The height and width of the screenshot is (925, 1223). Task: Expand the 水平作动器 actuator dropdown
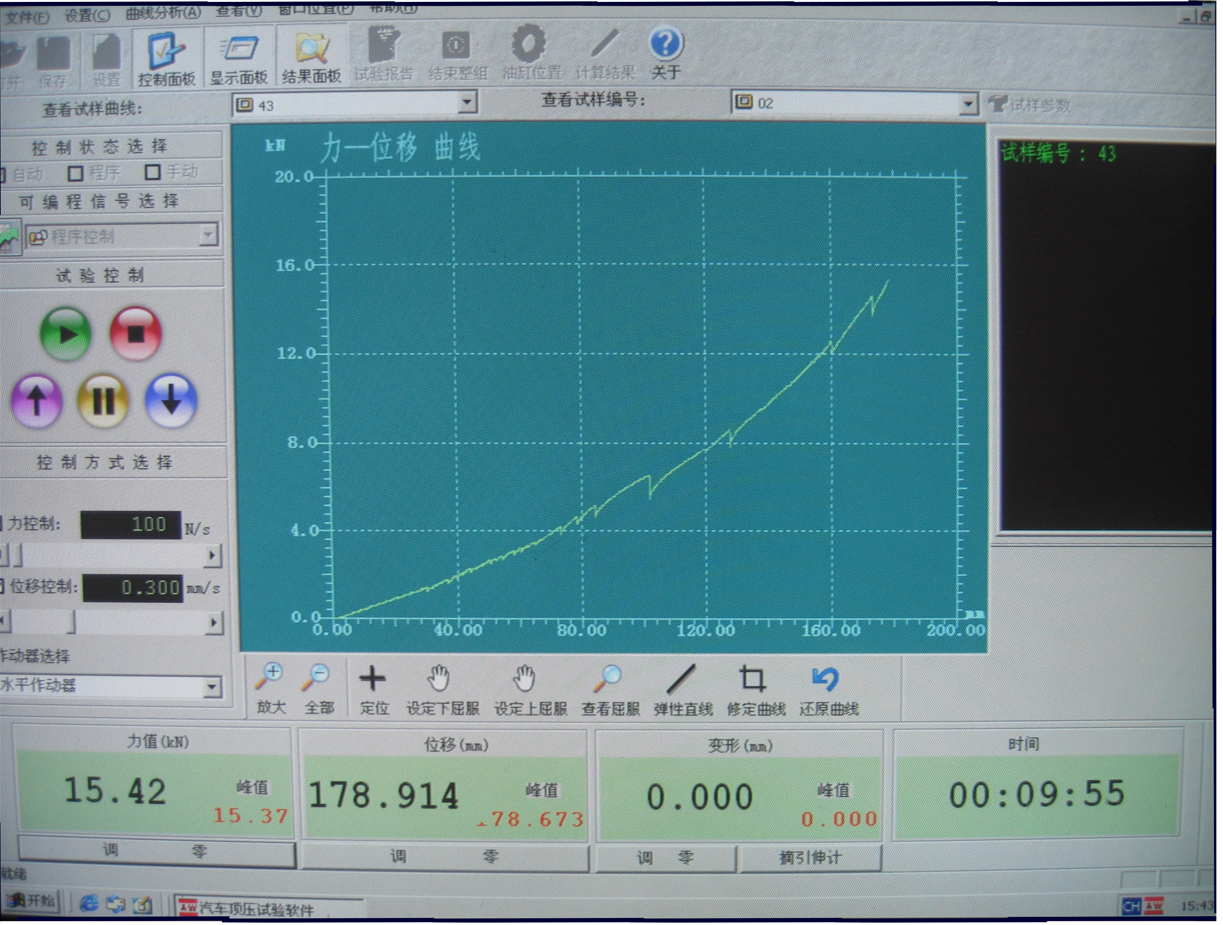tap(211, 687)
